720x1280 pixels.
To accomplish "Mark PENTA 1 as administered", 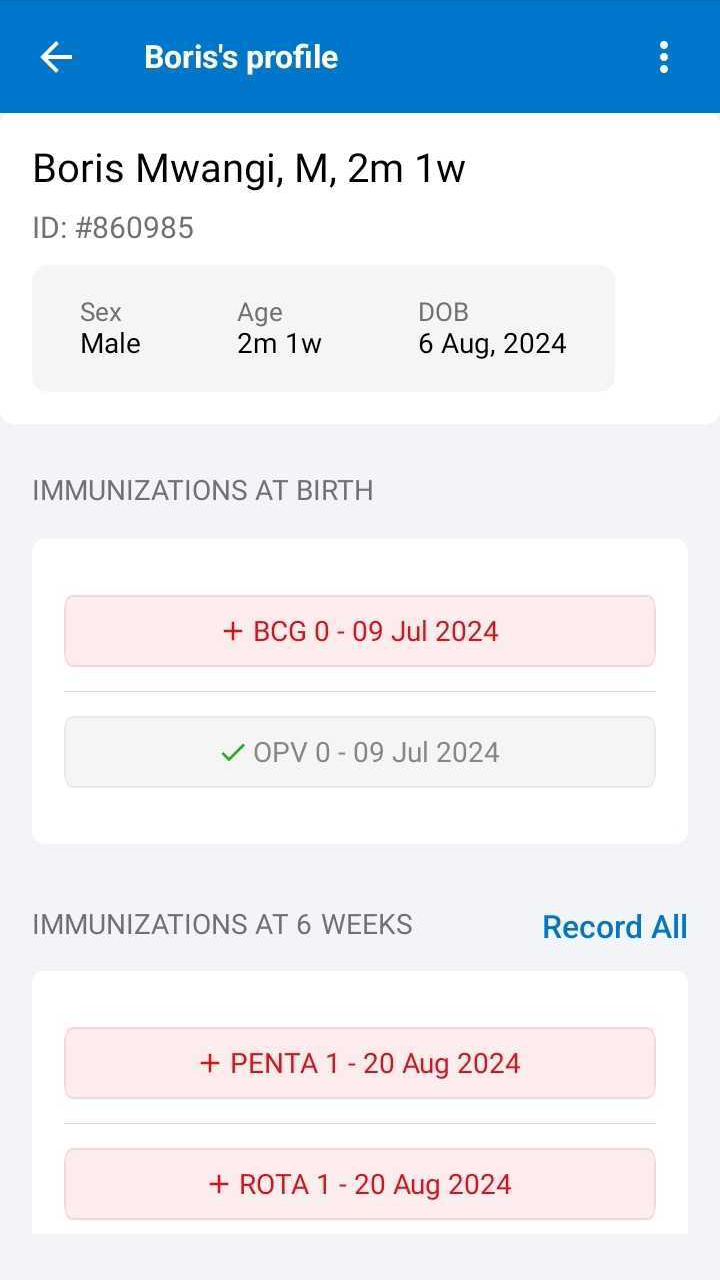I will 360,1063.
